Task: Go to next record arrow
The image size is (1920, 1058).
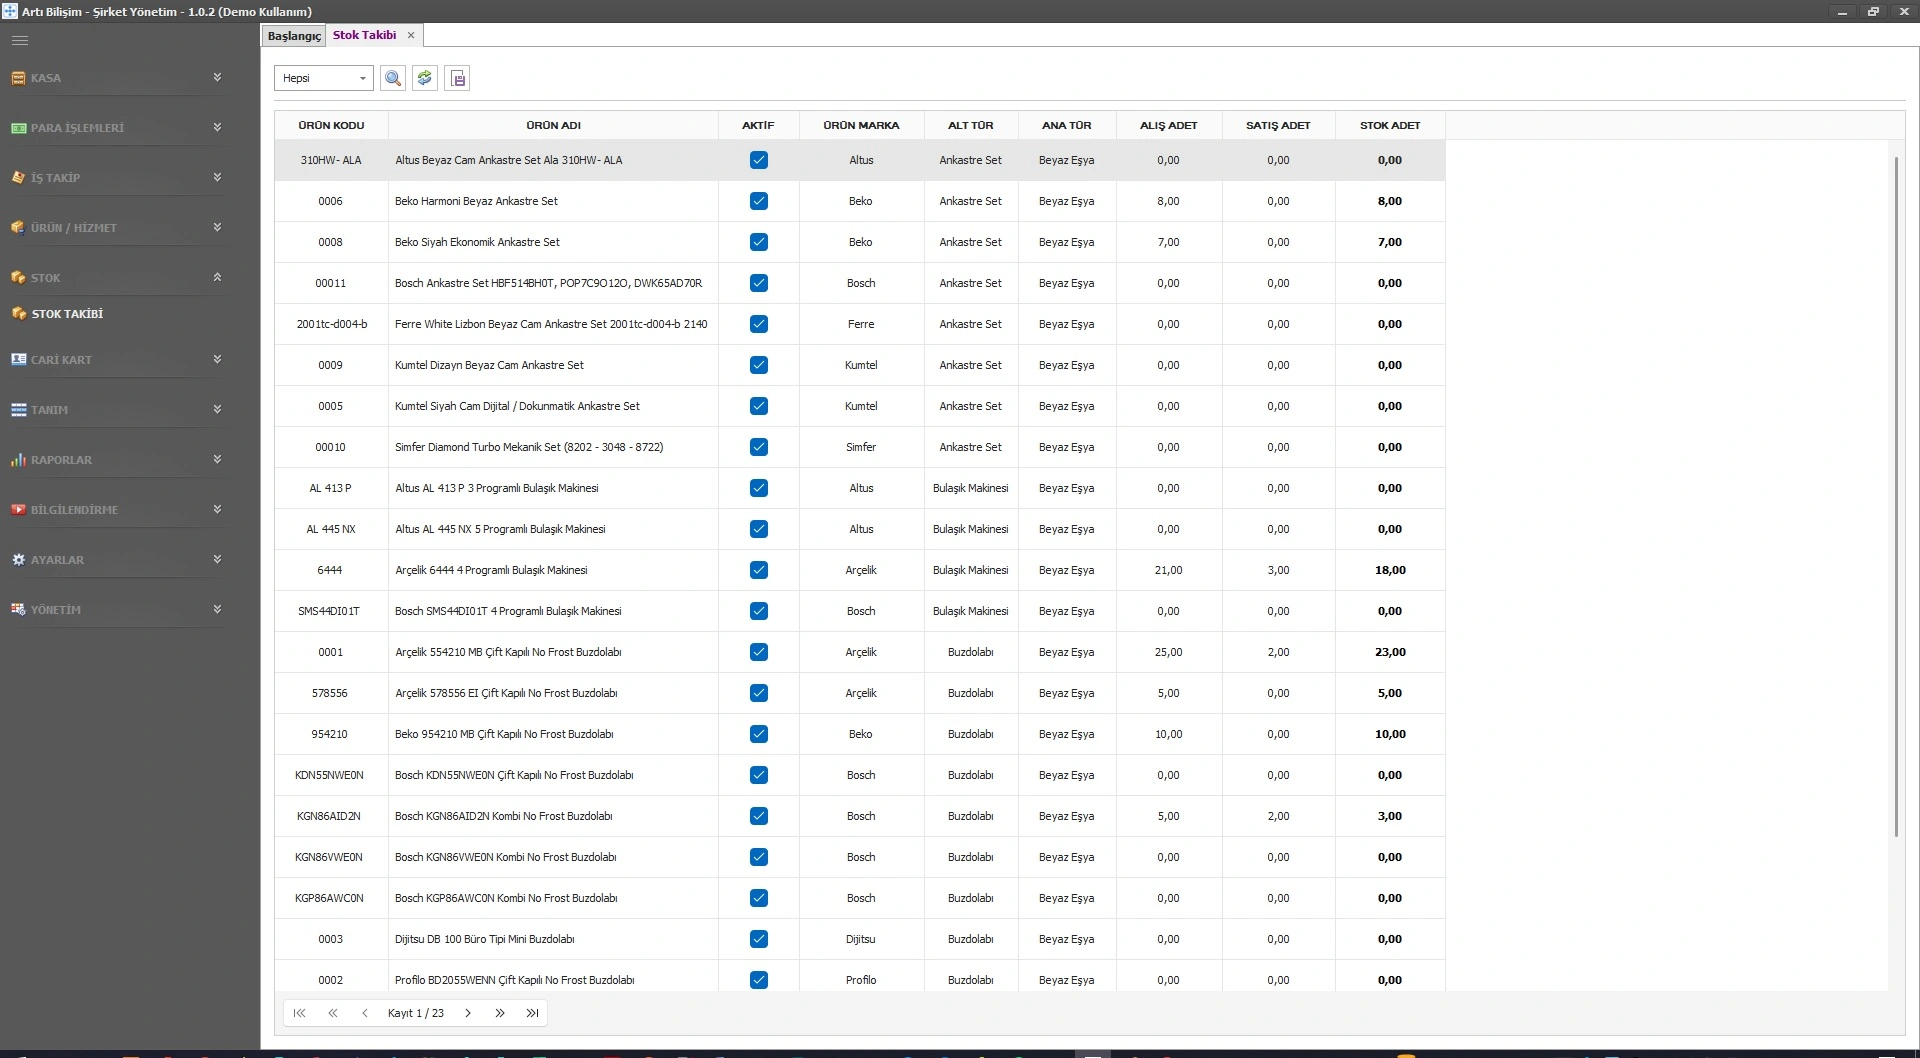Action: pos(467,1013)
